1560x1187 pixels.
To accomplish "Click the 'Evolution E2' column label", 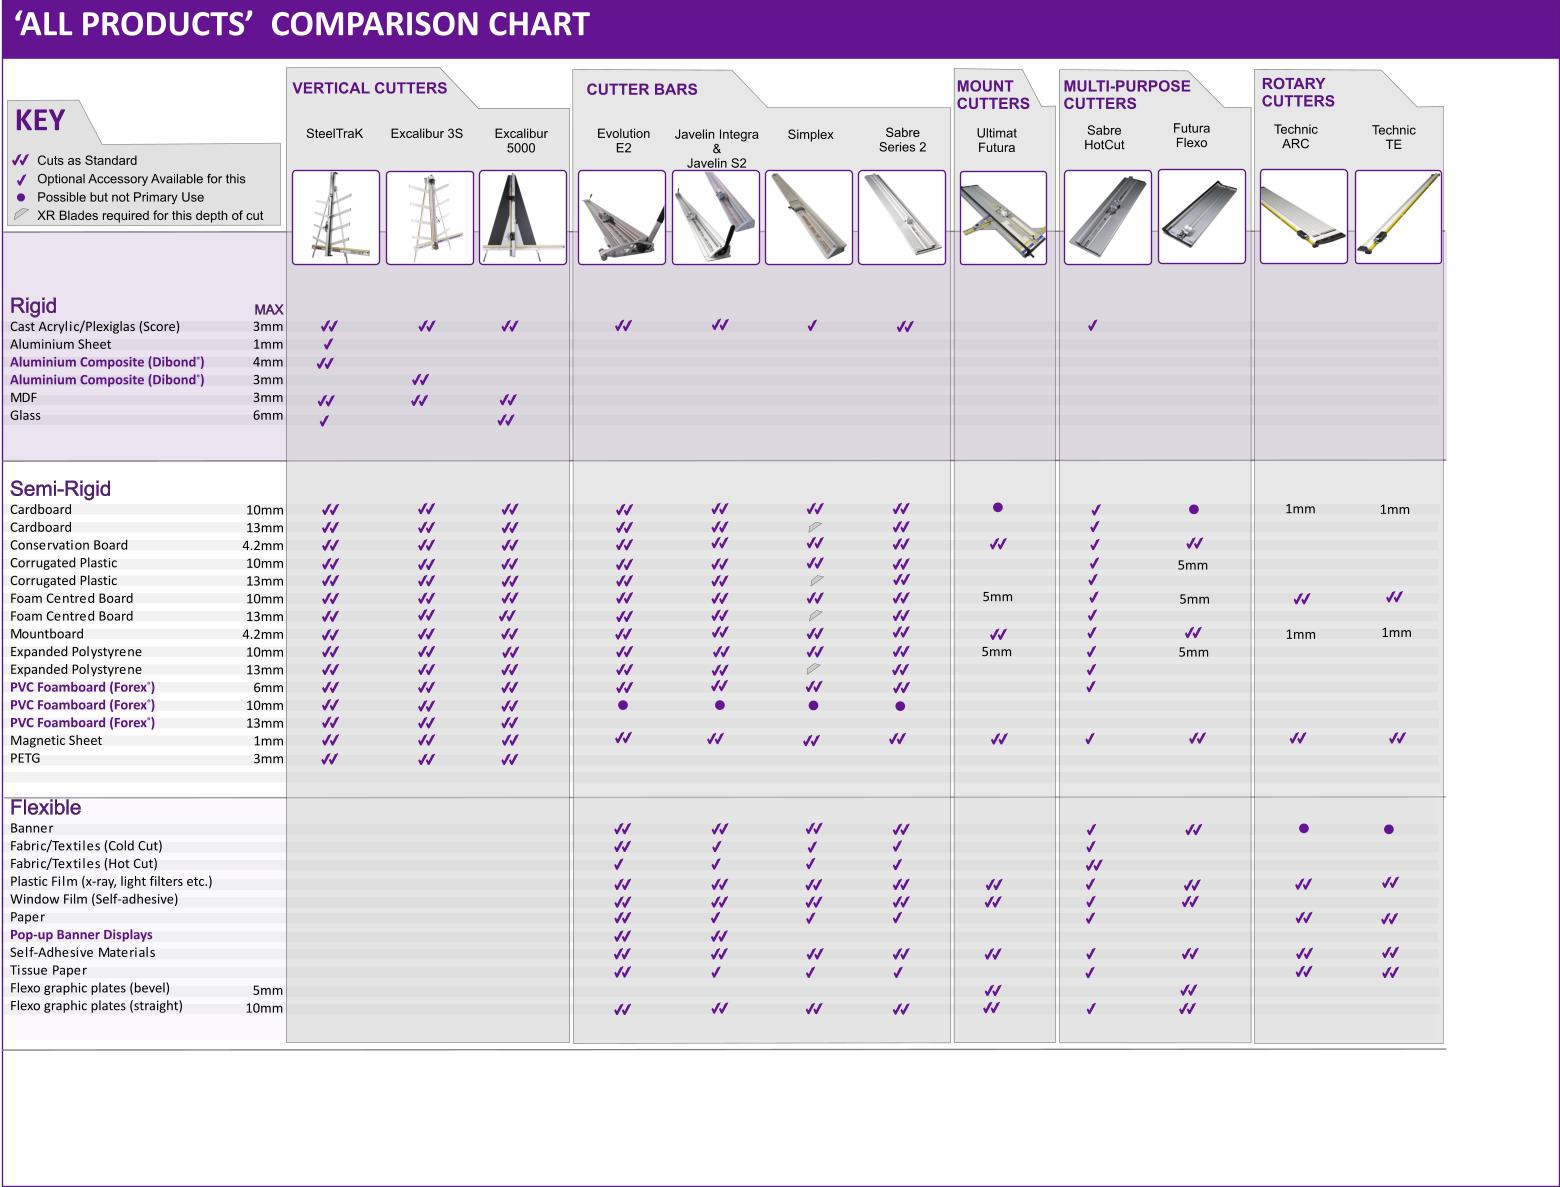I will coord(623,141).
